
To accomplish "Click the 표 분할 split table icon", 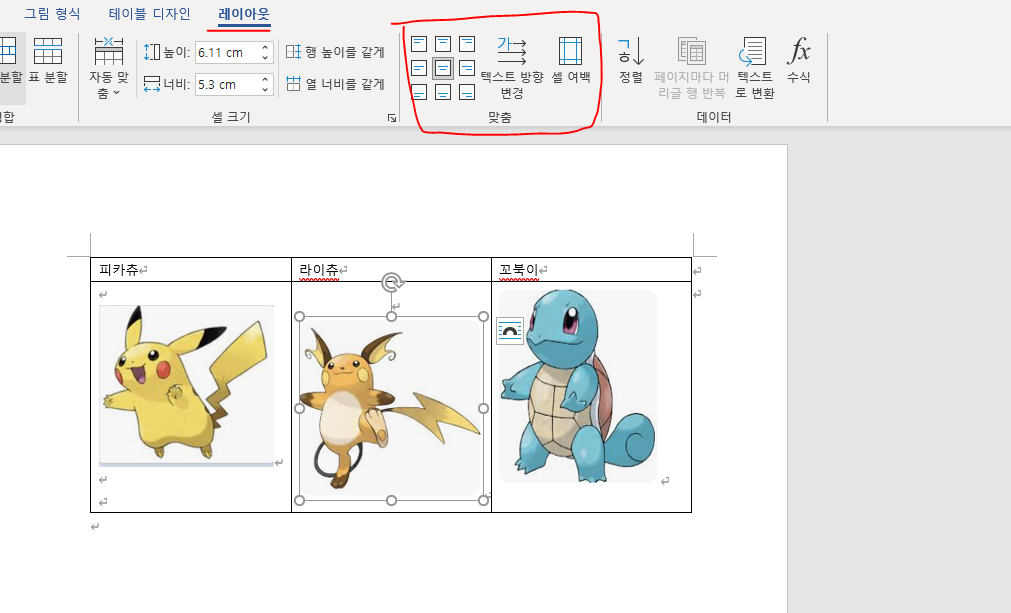I will [x=48, y=60].
